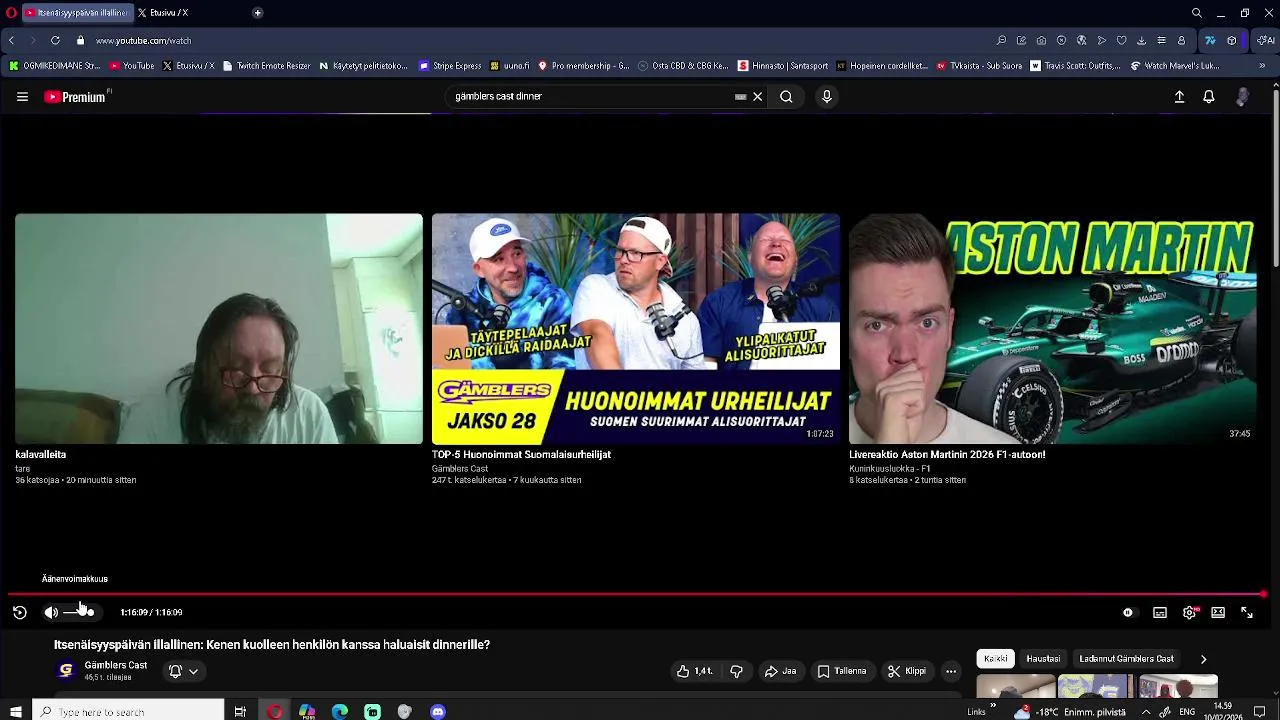
Task: Click the taskbar 'Type here to search' box
Action: click(129, 711)
